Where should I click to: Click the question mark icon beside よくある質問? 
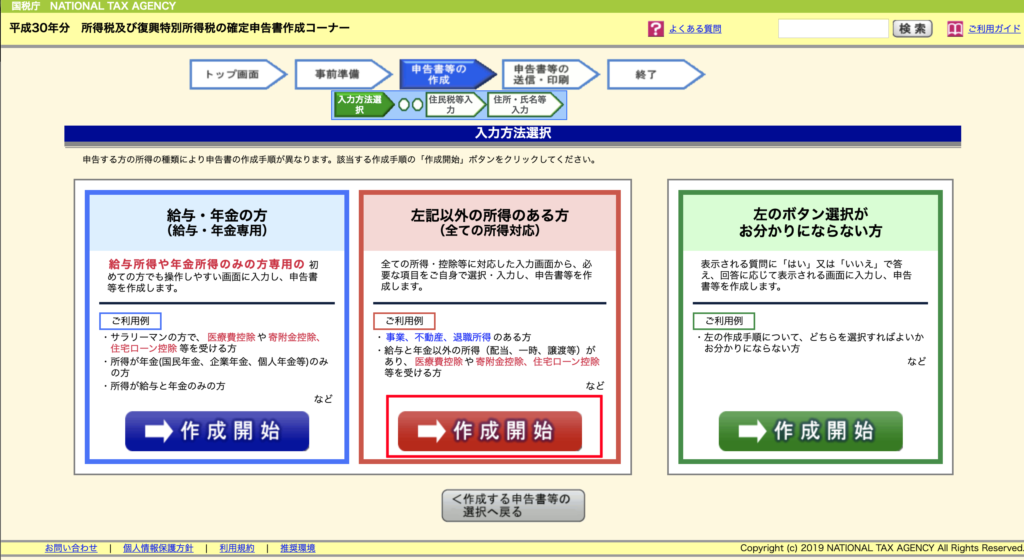point(656,29)
